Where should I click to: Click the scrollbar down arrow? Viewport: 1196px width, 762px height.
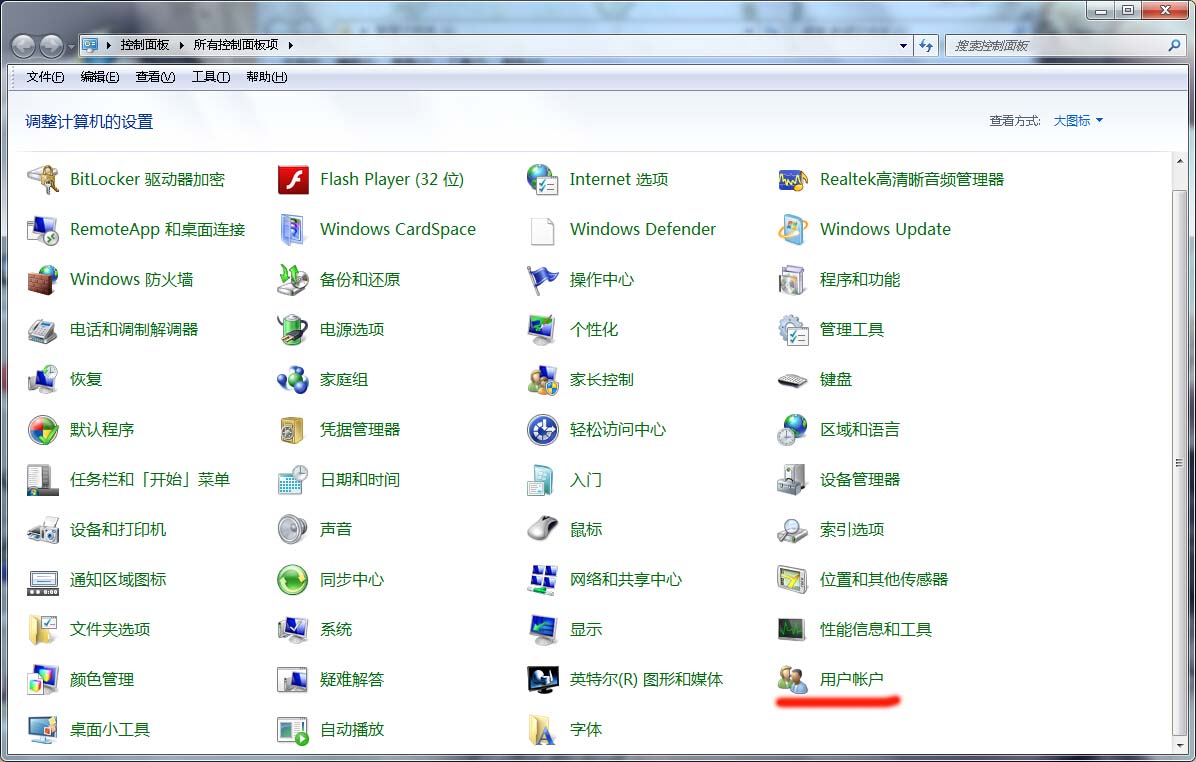(1179, 744)
